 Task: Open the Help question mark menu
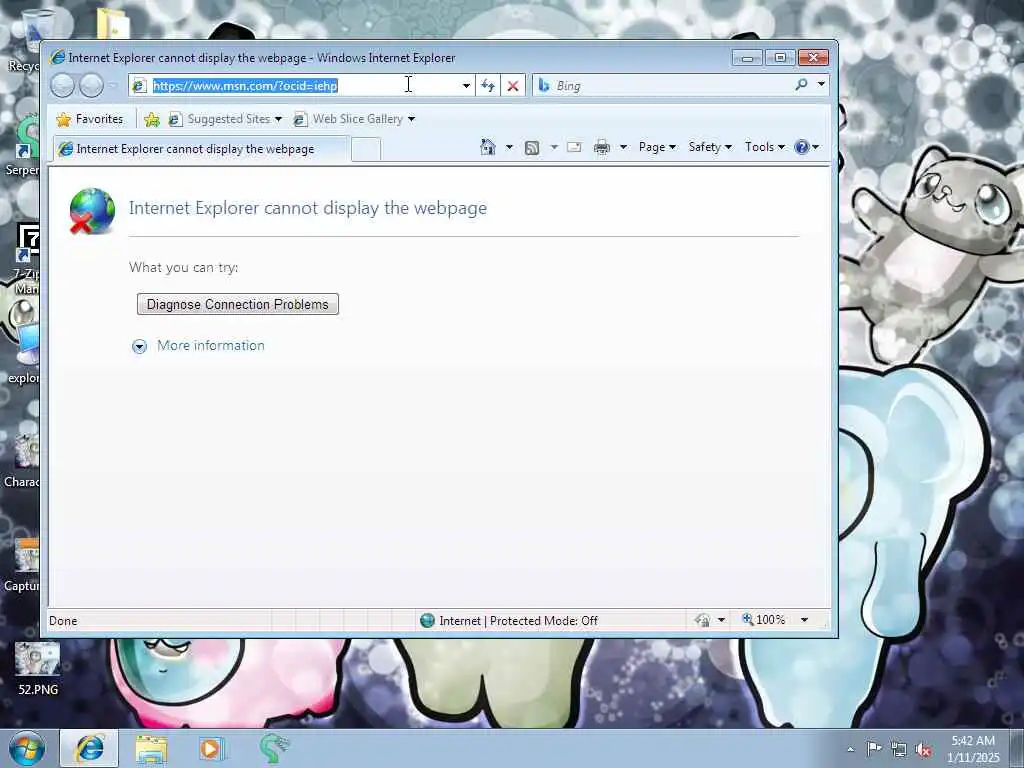[x=807, y=147]
